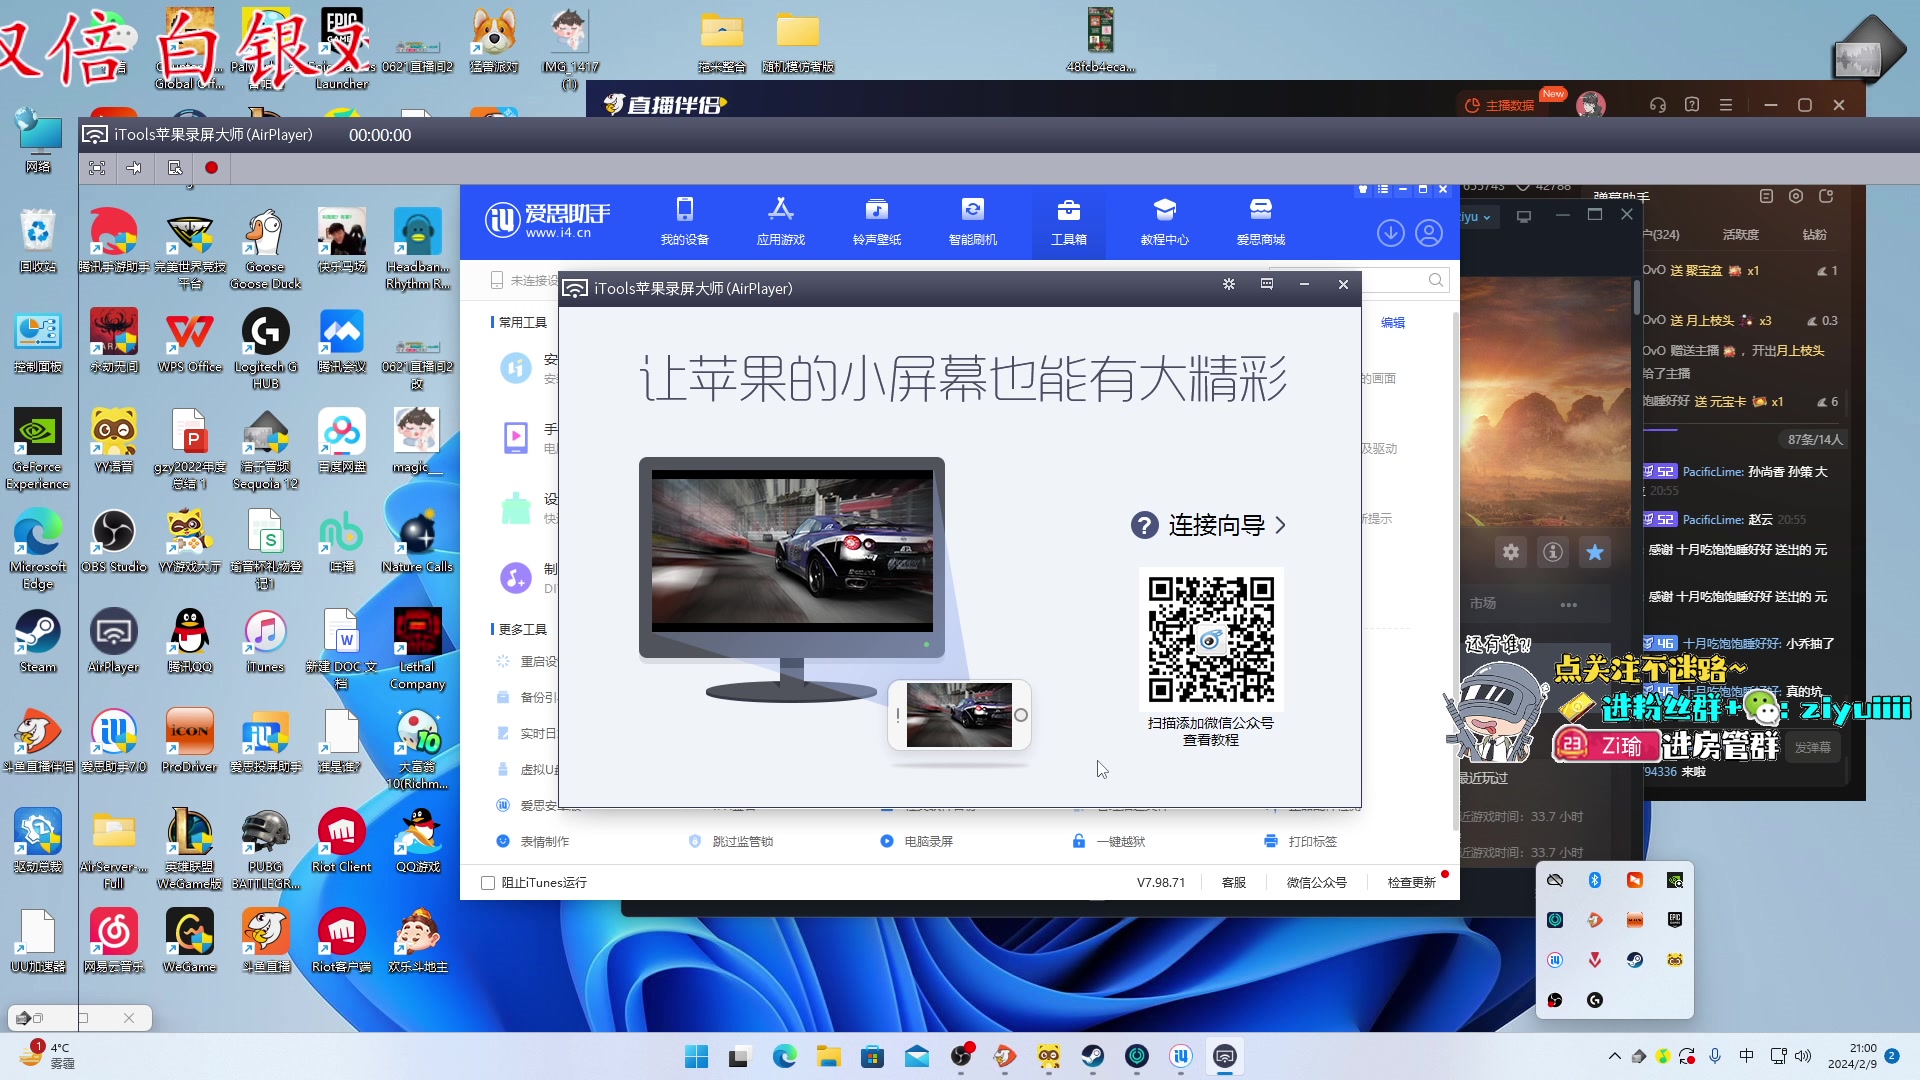1920x1080 pixels.
Task: Click the Bluetooth icon in tray popup
Action: tap(1595, 880)
